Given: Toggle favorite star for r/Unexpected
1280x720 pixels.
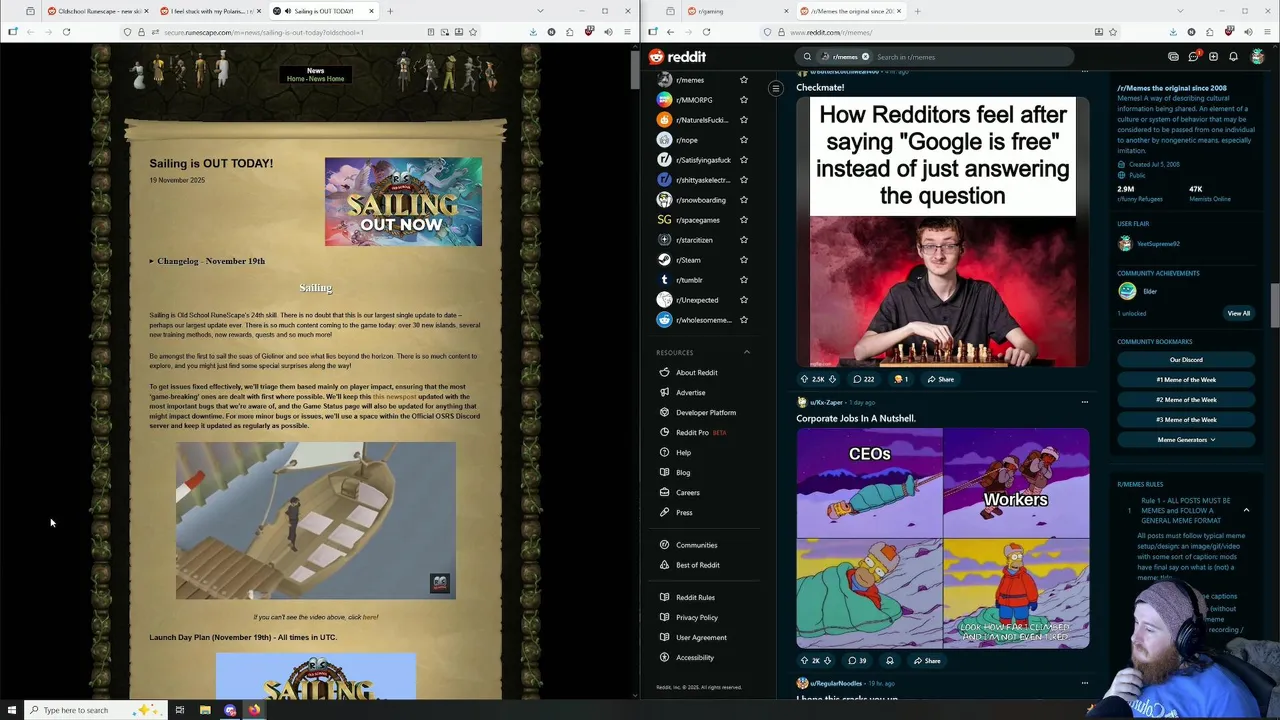Looking at the screenshot, I should pyautogui.click(x=743, y=300).
